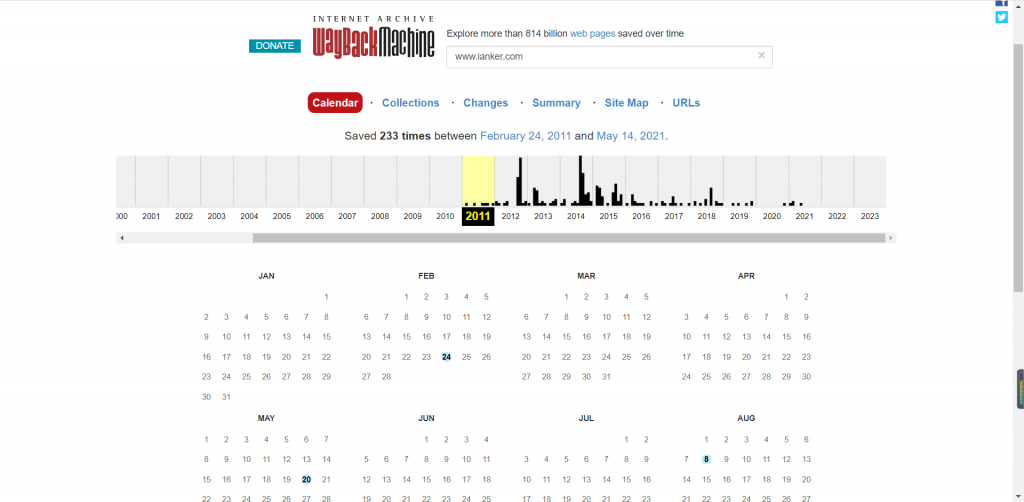The image size is (1024, 502).
Task: Go to the Summary tab
Action: [556, 102]
